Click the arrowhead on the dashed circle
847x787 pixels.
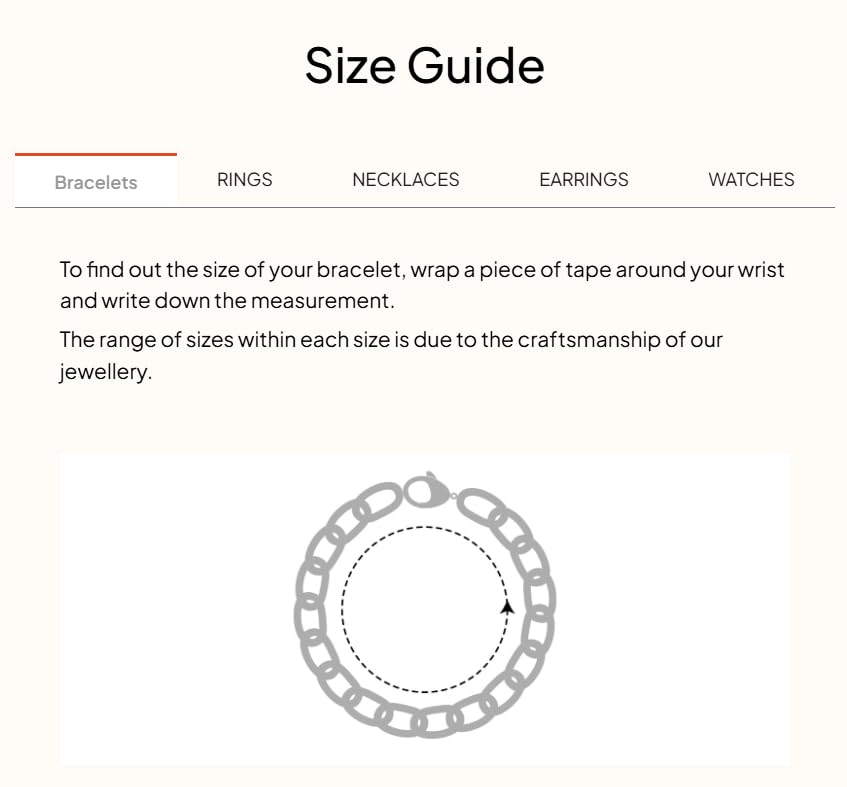tap(507, 606)
